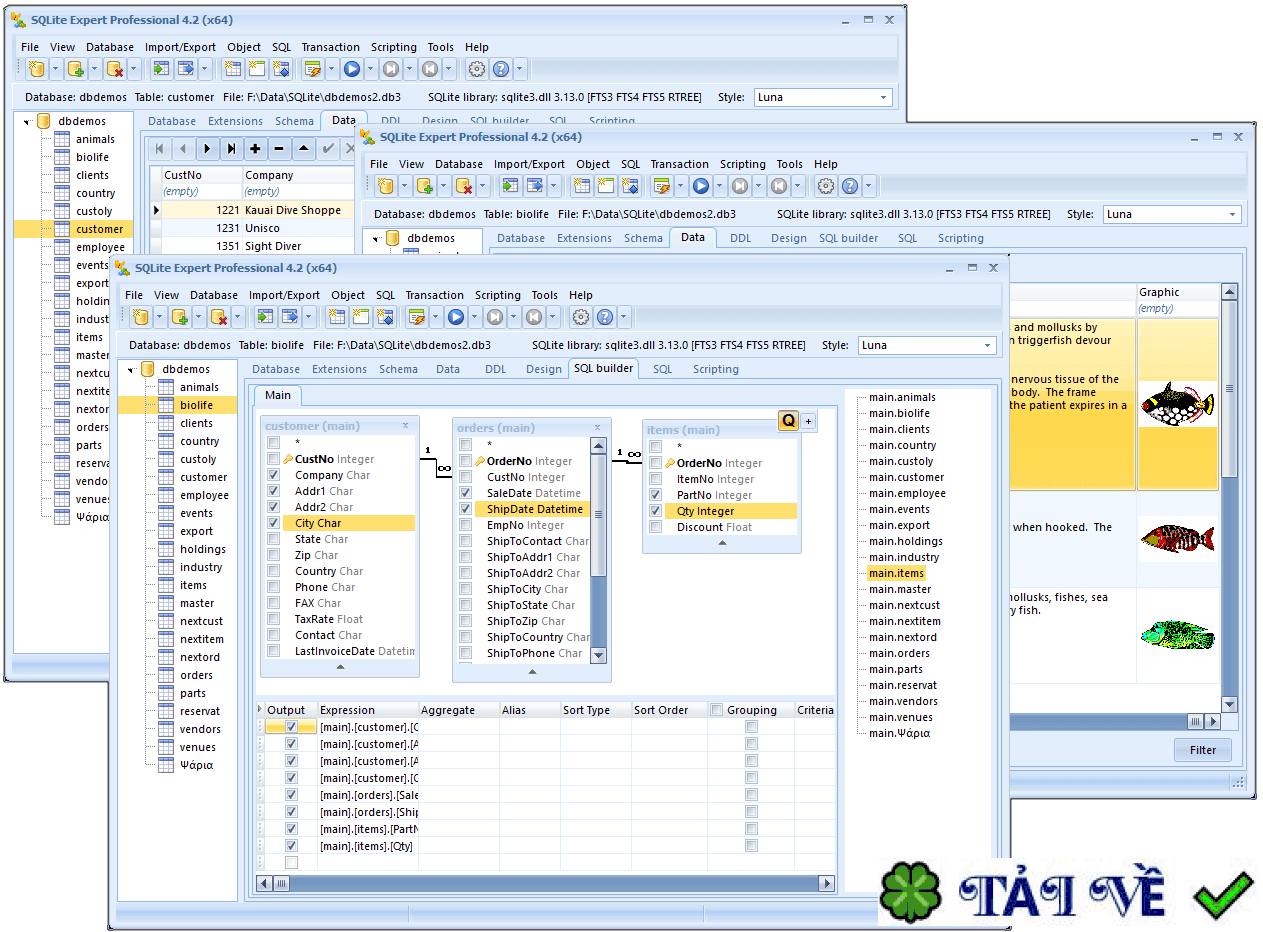This screenshot has width=1263, height=932.
Task: Click the export data icon in the back customer window toolbar
Action: (186, 69)
